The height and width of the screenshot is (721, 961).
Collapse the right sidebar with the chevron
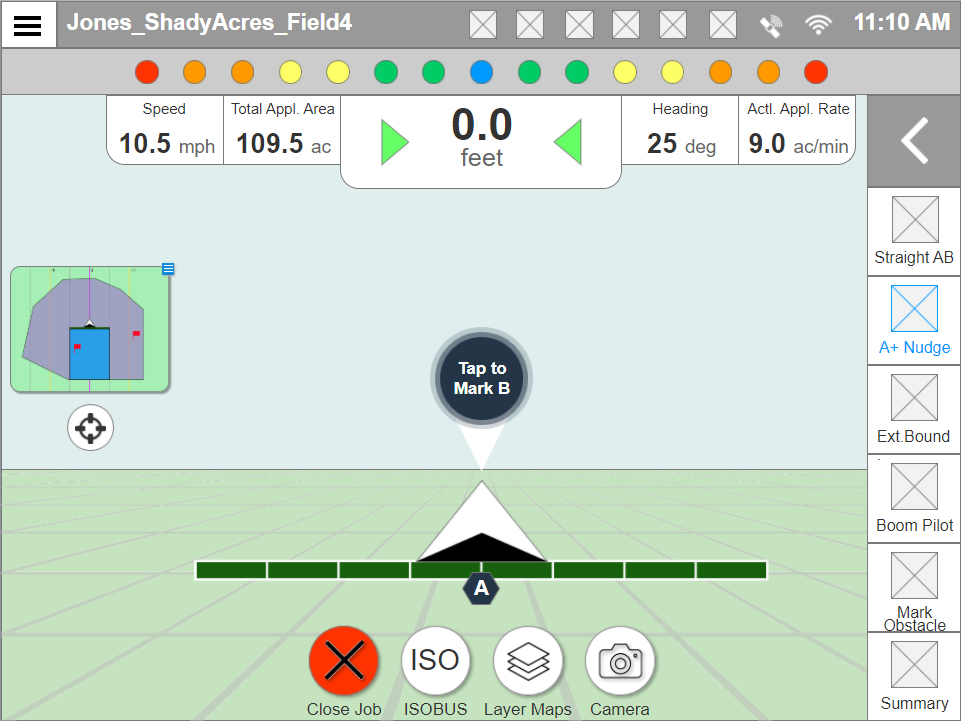point(912,141)
